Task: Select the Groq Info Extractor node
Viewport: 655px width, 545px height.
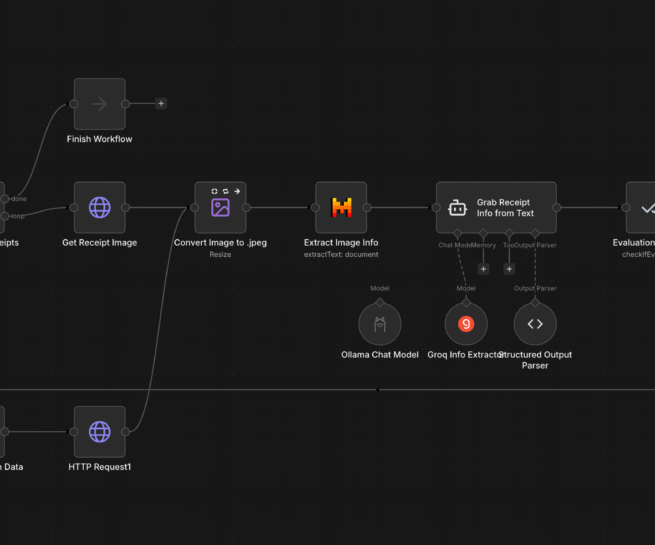Action: 465,323
